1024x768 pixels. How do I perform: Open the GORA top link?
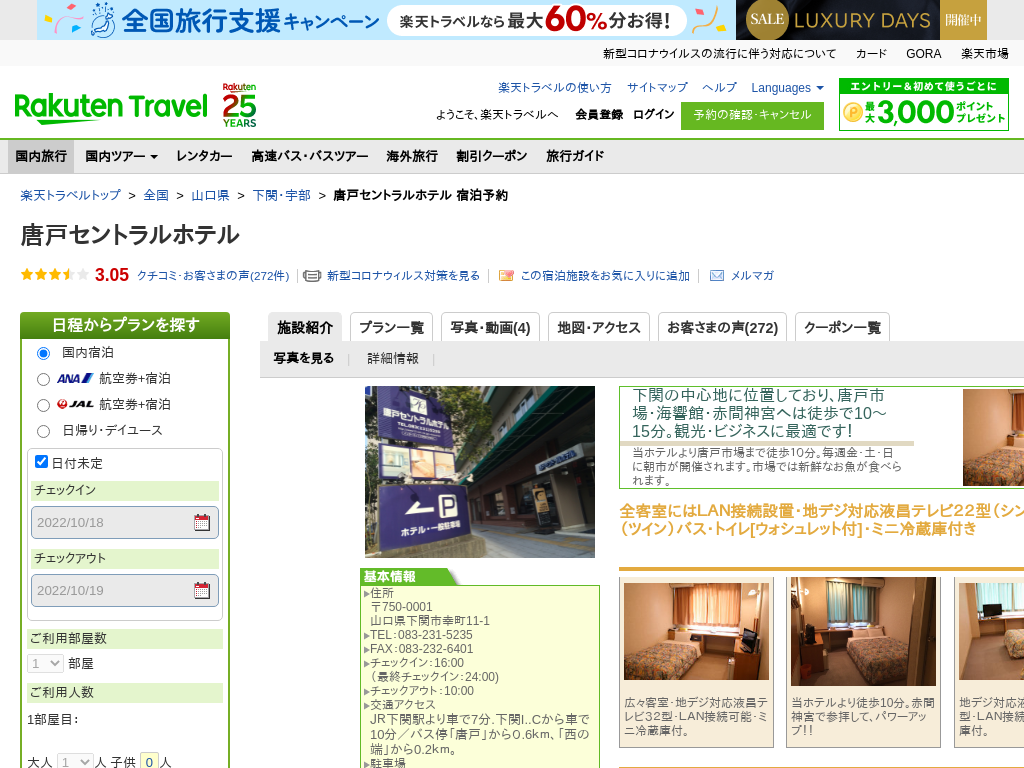(x=923, y=54)
